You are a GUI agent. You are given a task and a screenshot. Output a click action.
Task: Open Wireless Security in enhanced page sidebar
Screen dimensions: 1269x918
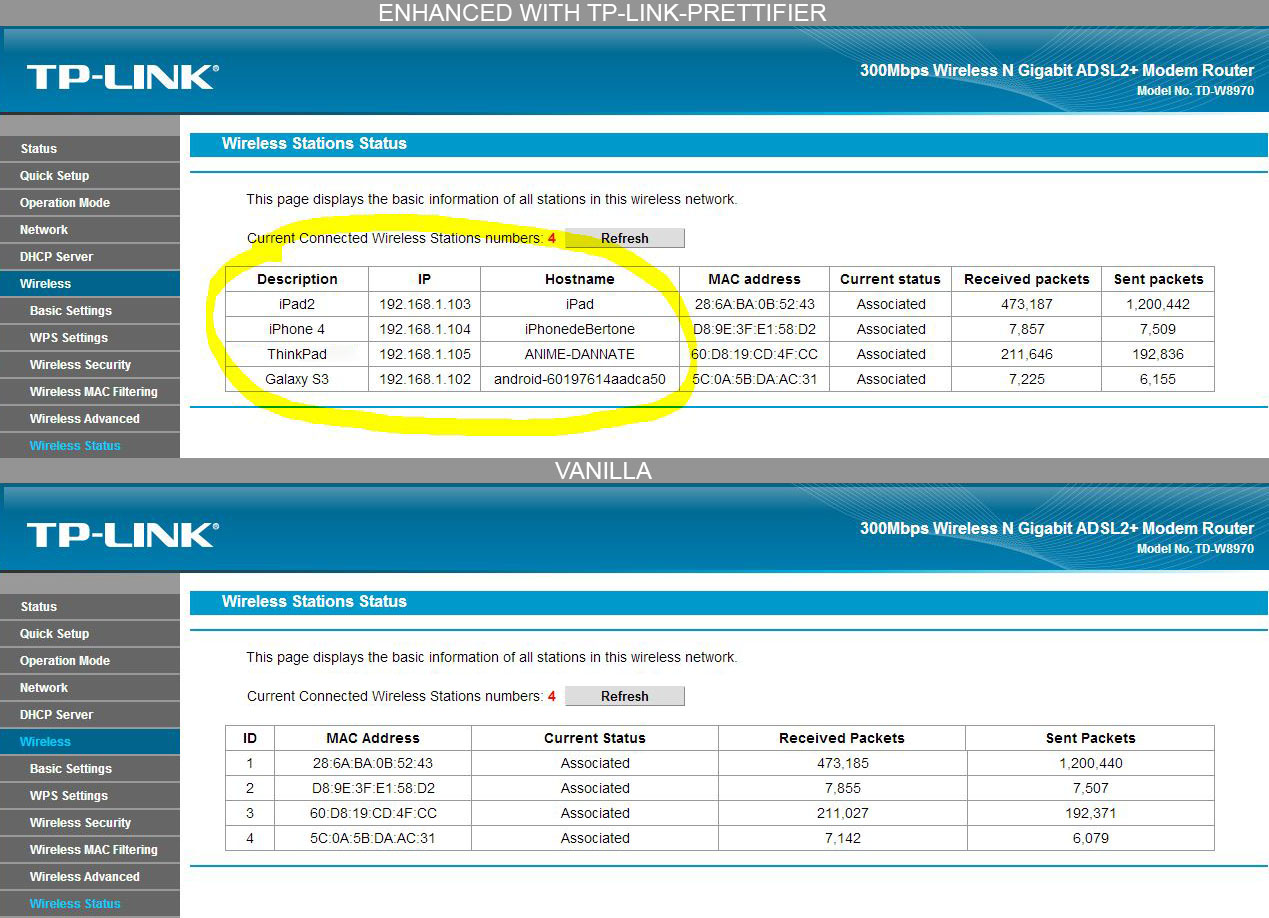(90, 365)
